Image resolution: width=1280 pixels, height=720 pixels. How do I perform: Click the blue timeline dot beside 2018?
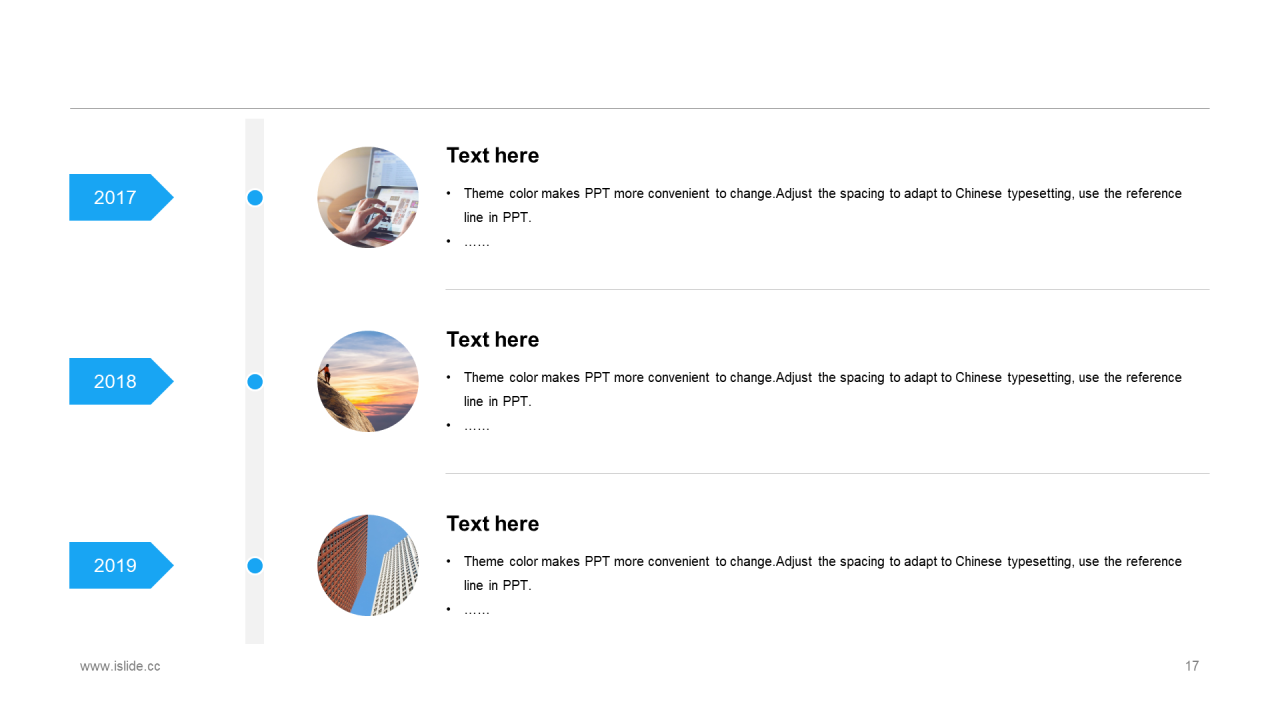coord(255,381)
